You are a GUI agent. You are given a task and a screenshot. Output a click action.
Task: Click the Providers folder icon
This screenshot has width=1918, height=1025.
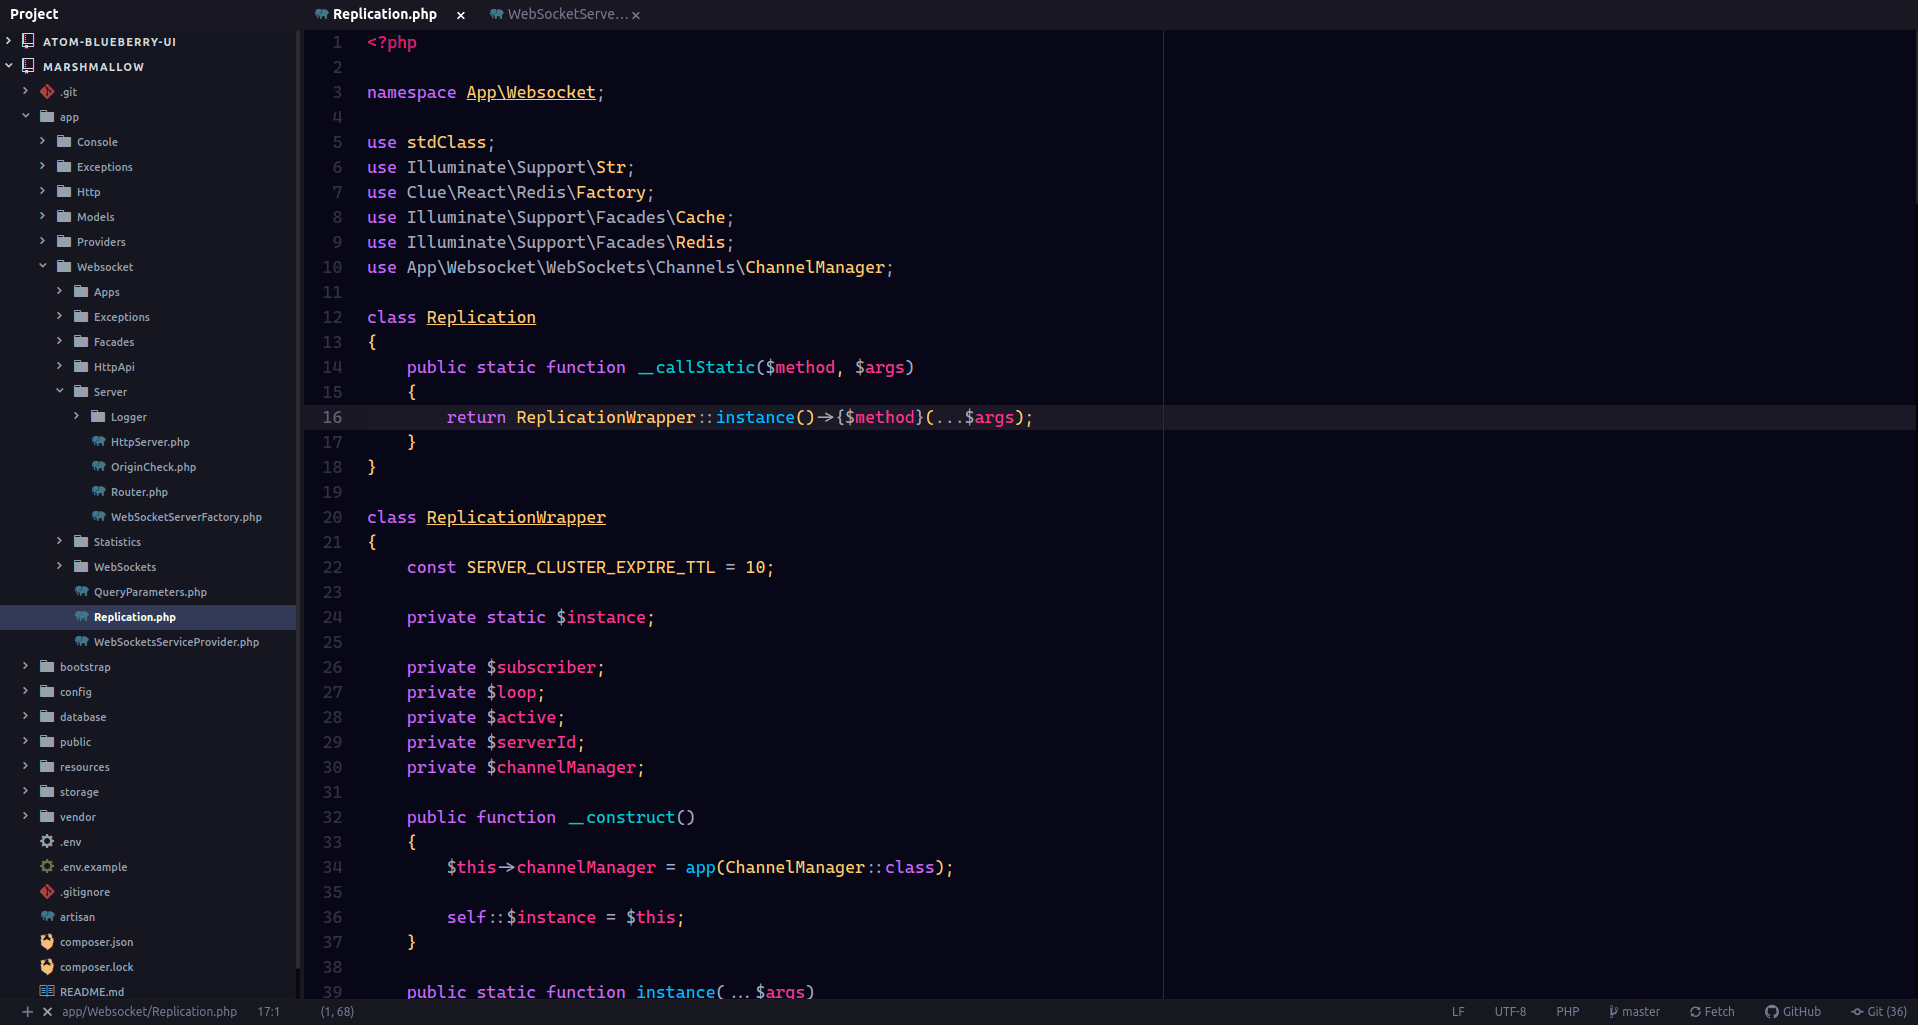64,241
